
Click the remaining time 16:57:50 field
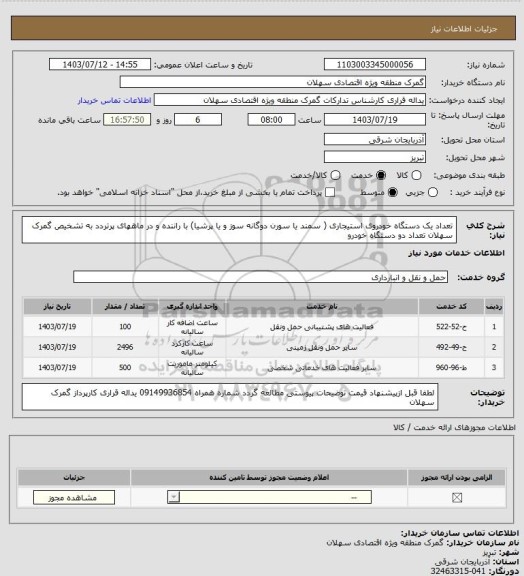tap(127, 120)
